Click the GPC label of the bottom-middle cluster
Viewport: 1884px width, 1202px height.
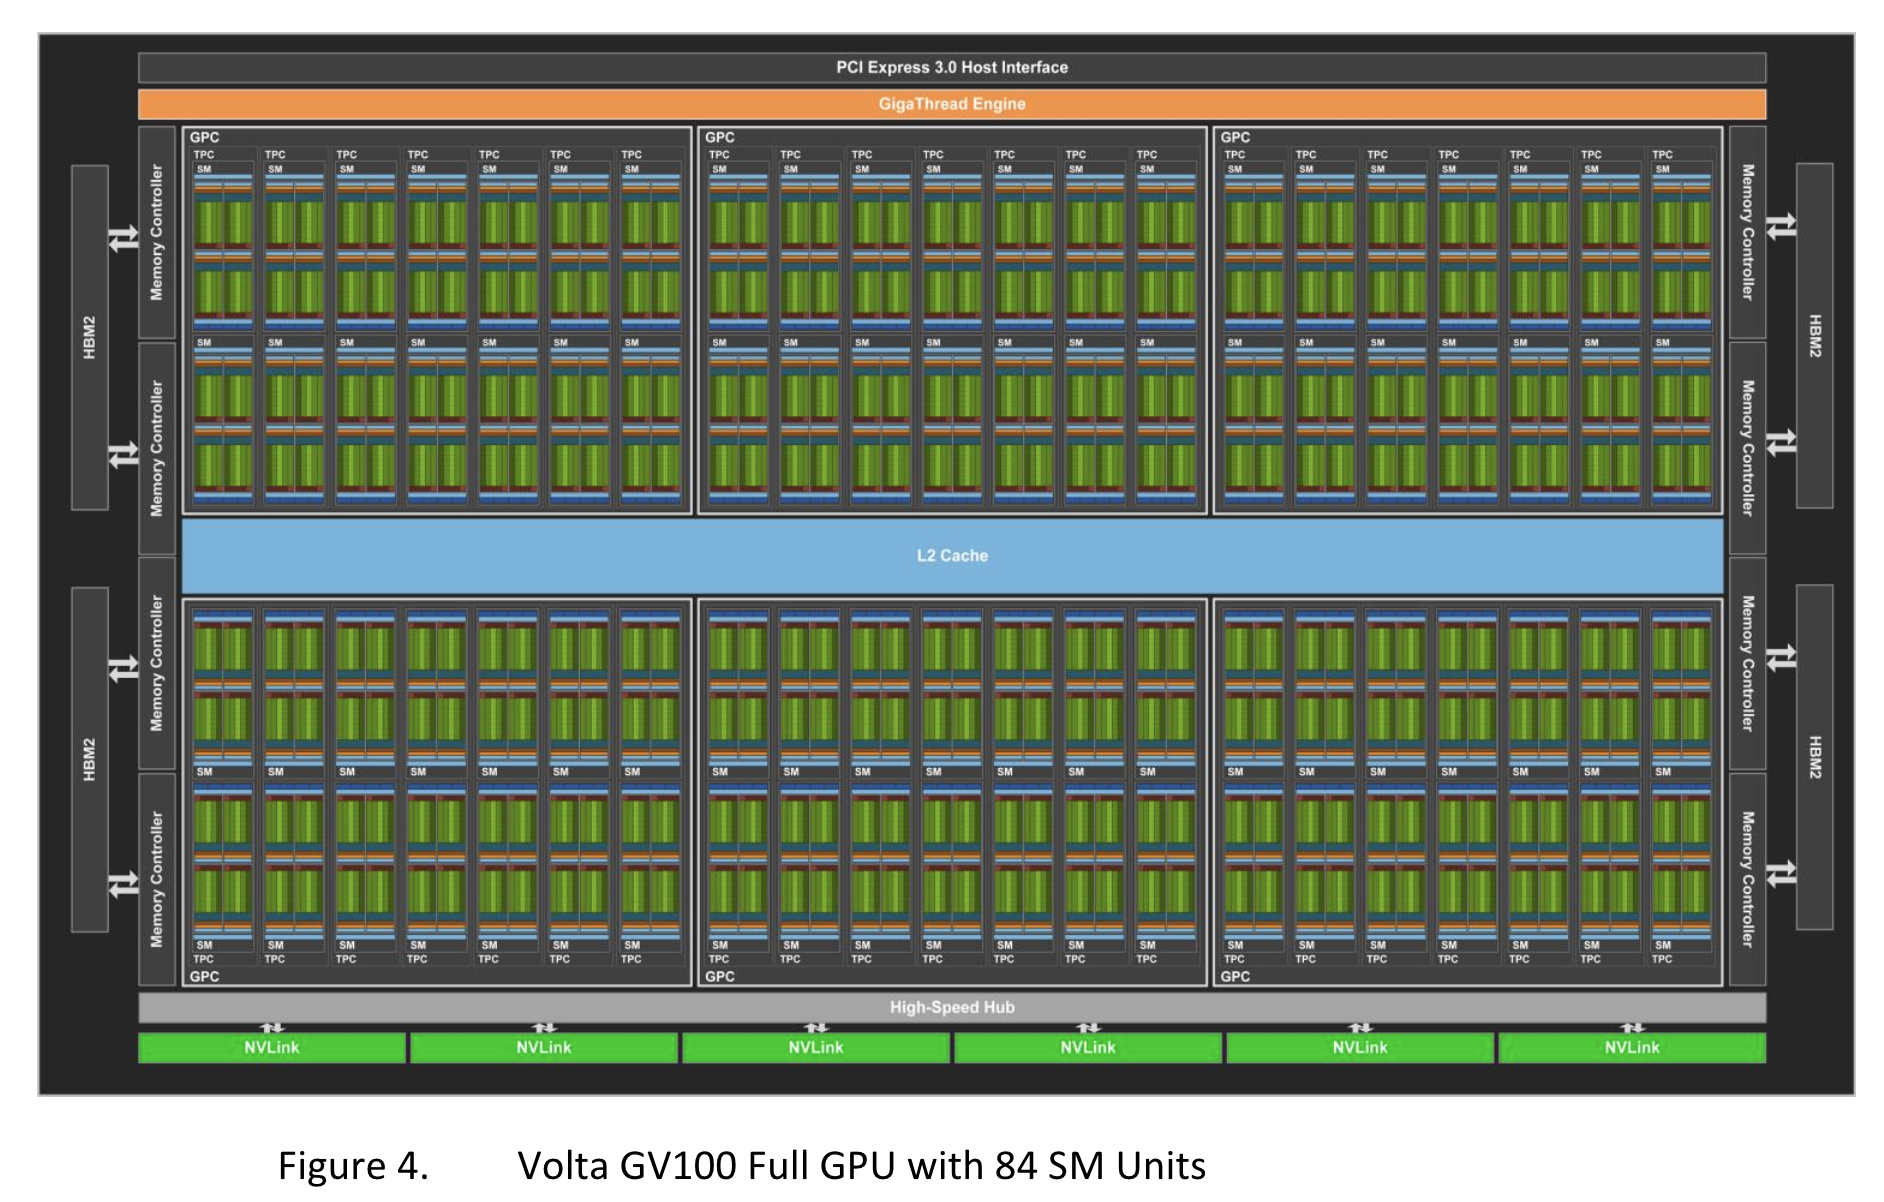coord(720,976)
